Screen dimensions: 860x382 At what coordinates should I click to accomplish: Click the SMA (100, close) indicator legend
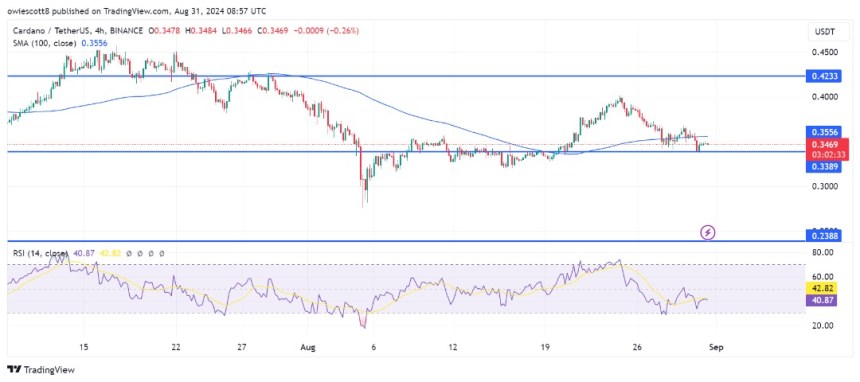[43, 42]
